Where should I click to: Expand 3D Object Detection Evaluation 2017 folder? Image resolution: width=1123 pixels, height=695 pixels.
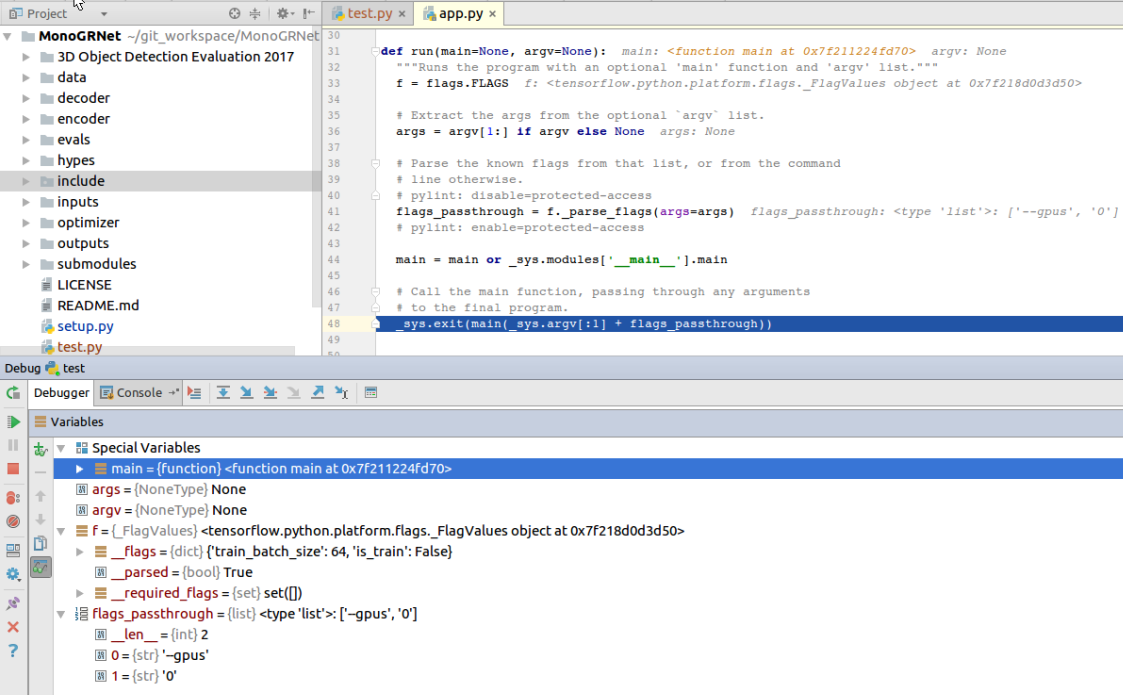(26, 57)
